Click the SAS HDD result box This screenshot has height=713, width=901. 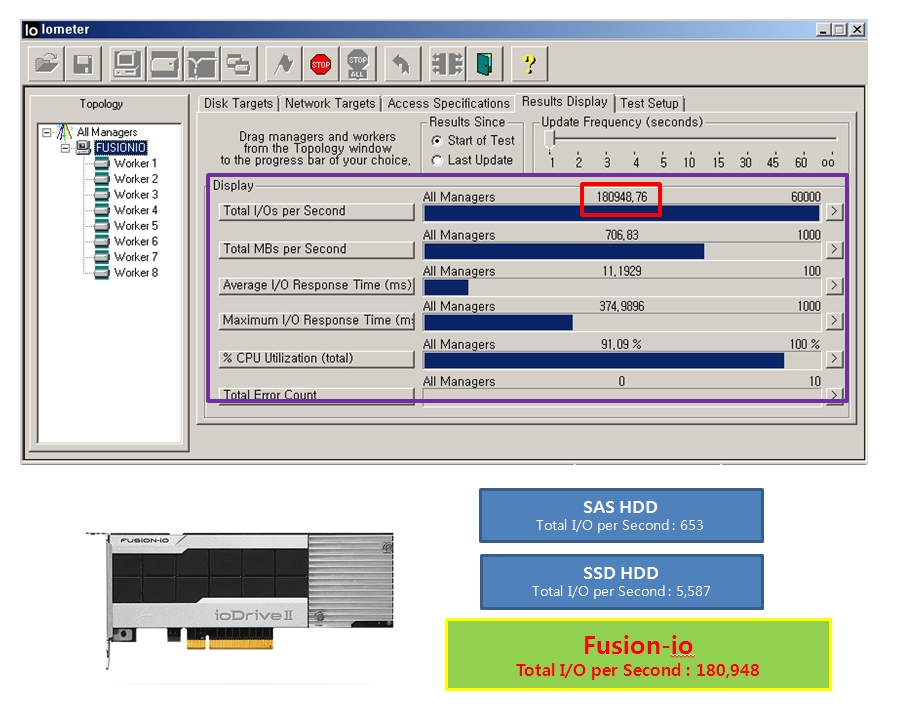[621, 515]
